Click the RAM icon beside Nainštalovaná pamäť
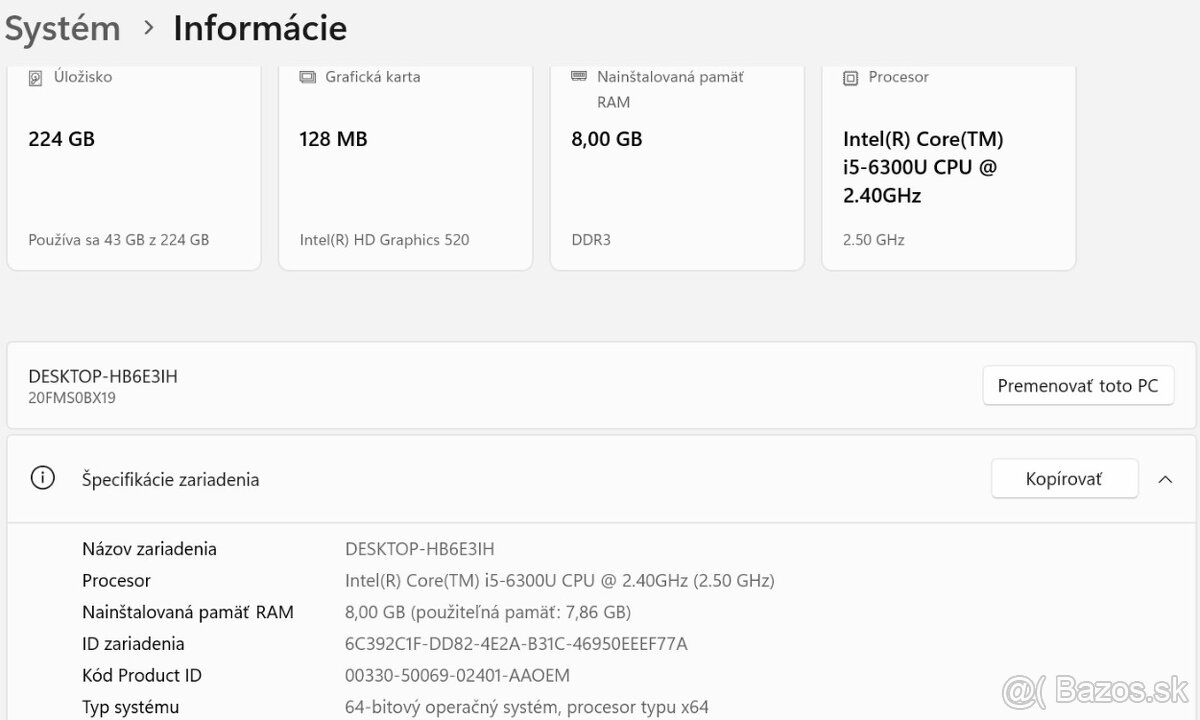 pyautogui.click(x=579, y=76)
